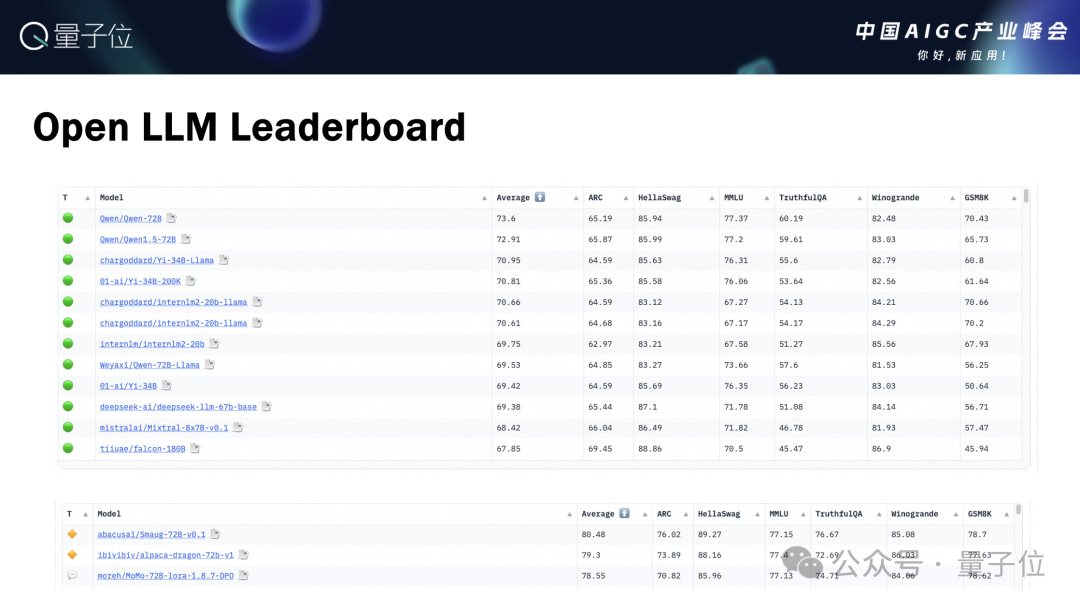Green type dot in 01-ai/Yi-34B row
1080x607 pixels.
pos(68,385)
